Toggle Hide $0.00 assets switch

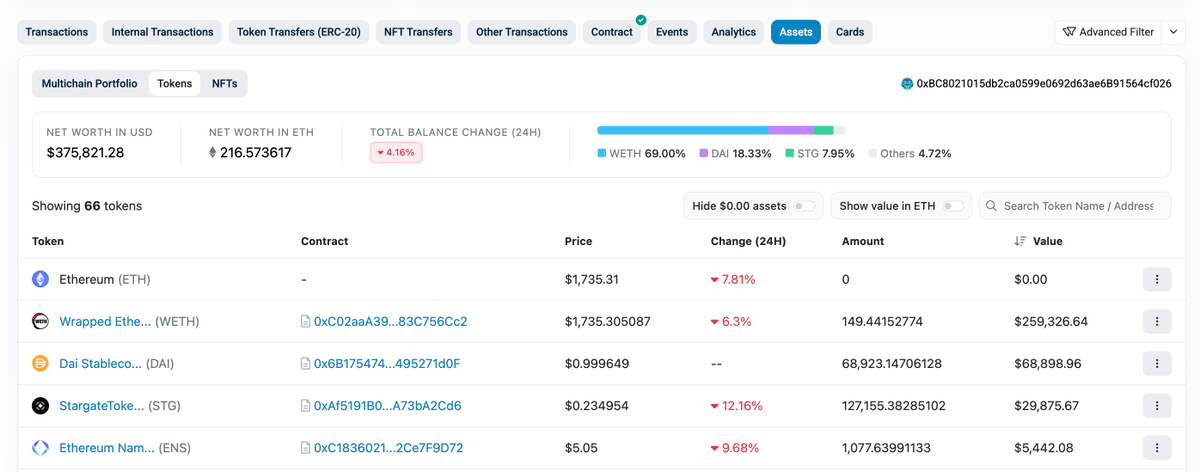804,206
